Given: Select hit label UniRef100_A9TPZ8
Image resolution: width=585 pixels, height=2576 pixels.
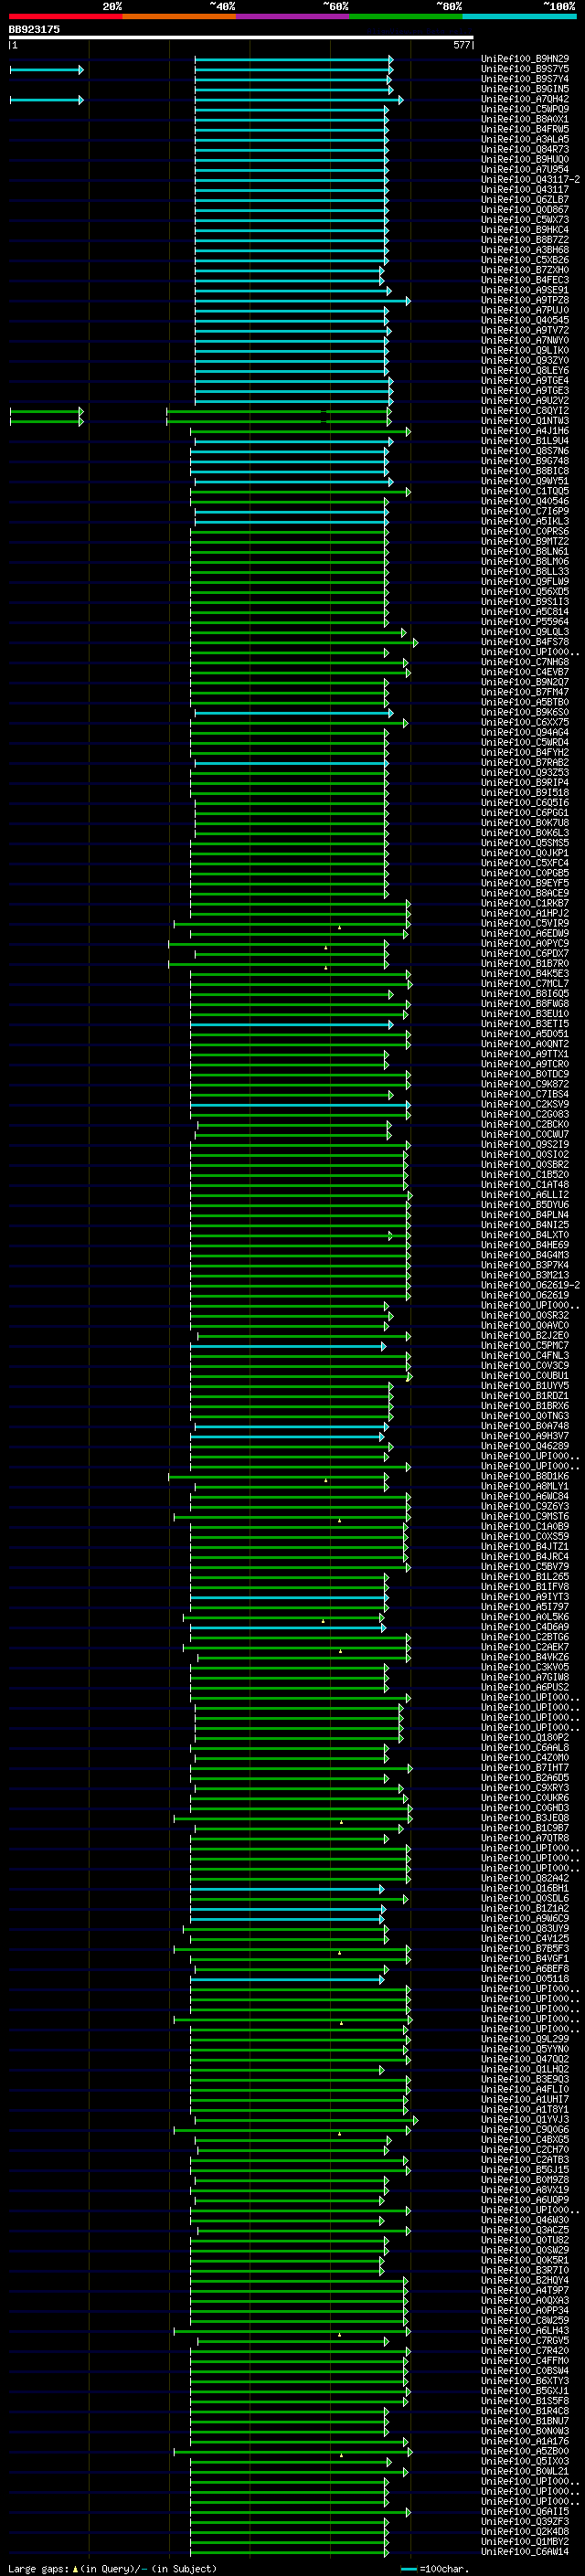Looking at the screenshot, I should tap(525, 300).
